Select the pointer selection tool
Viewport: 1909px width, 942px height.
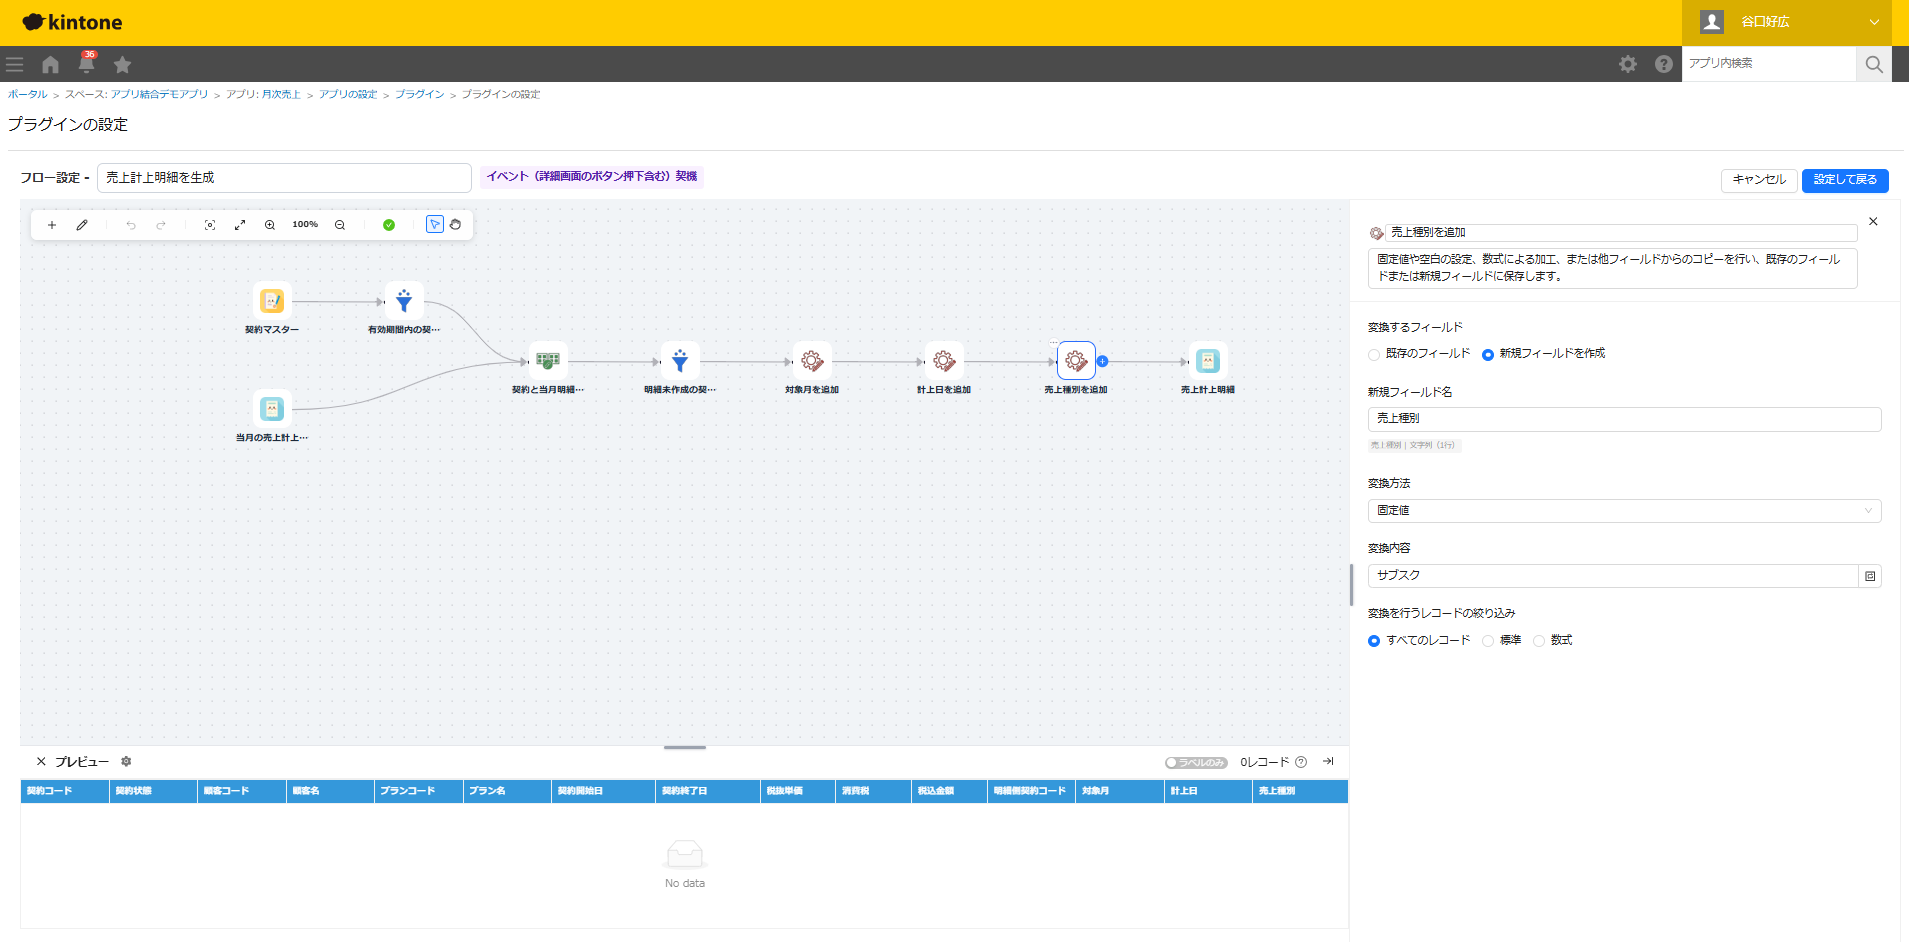tap(435, 224)
